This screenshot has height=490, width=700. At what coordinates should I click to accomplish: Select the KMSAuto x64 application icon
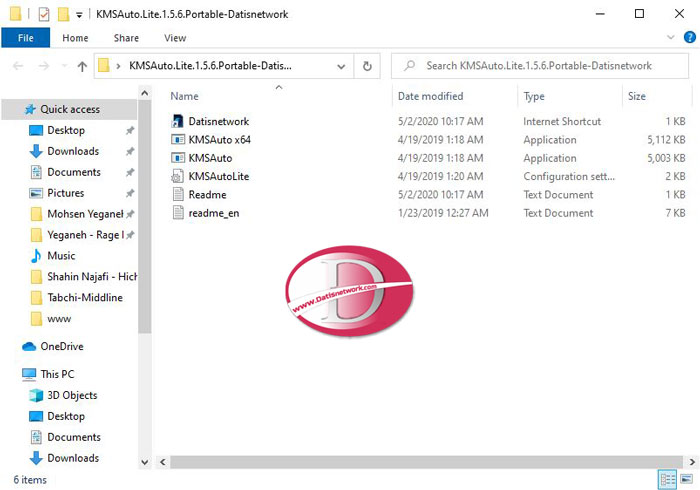pyautogui.click(x=178, y=140)
